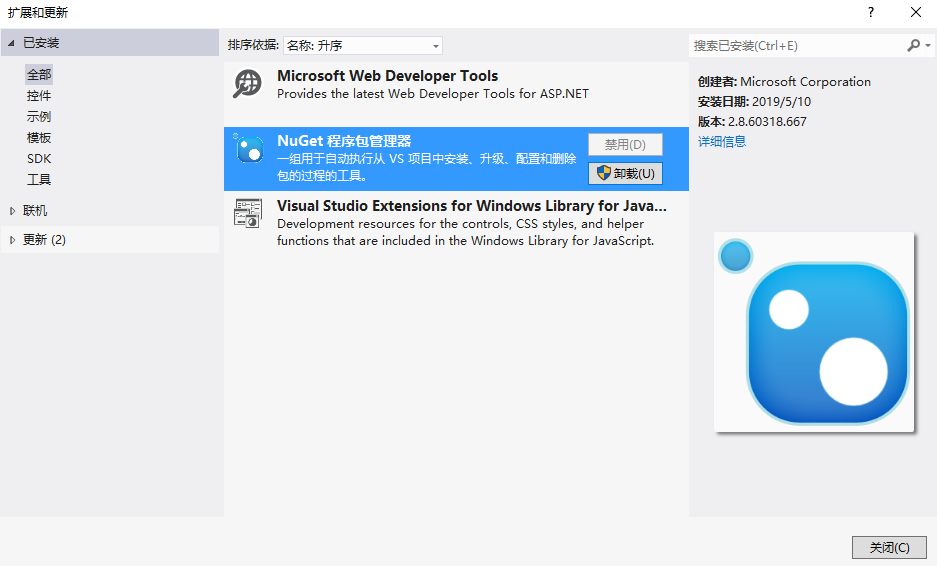Close the 扩展和更新 dialog window
The height and width of the screenshot is (566, 937).
pos(915,12)
